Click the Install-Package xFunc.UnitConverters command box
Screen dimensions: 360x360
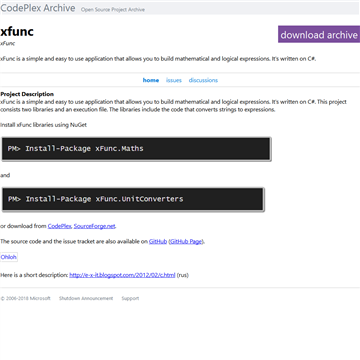point(133,199)
